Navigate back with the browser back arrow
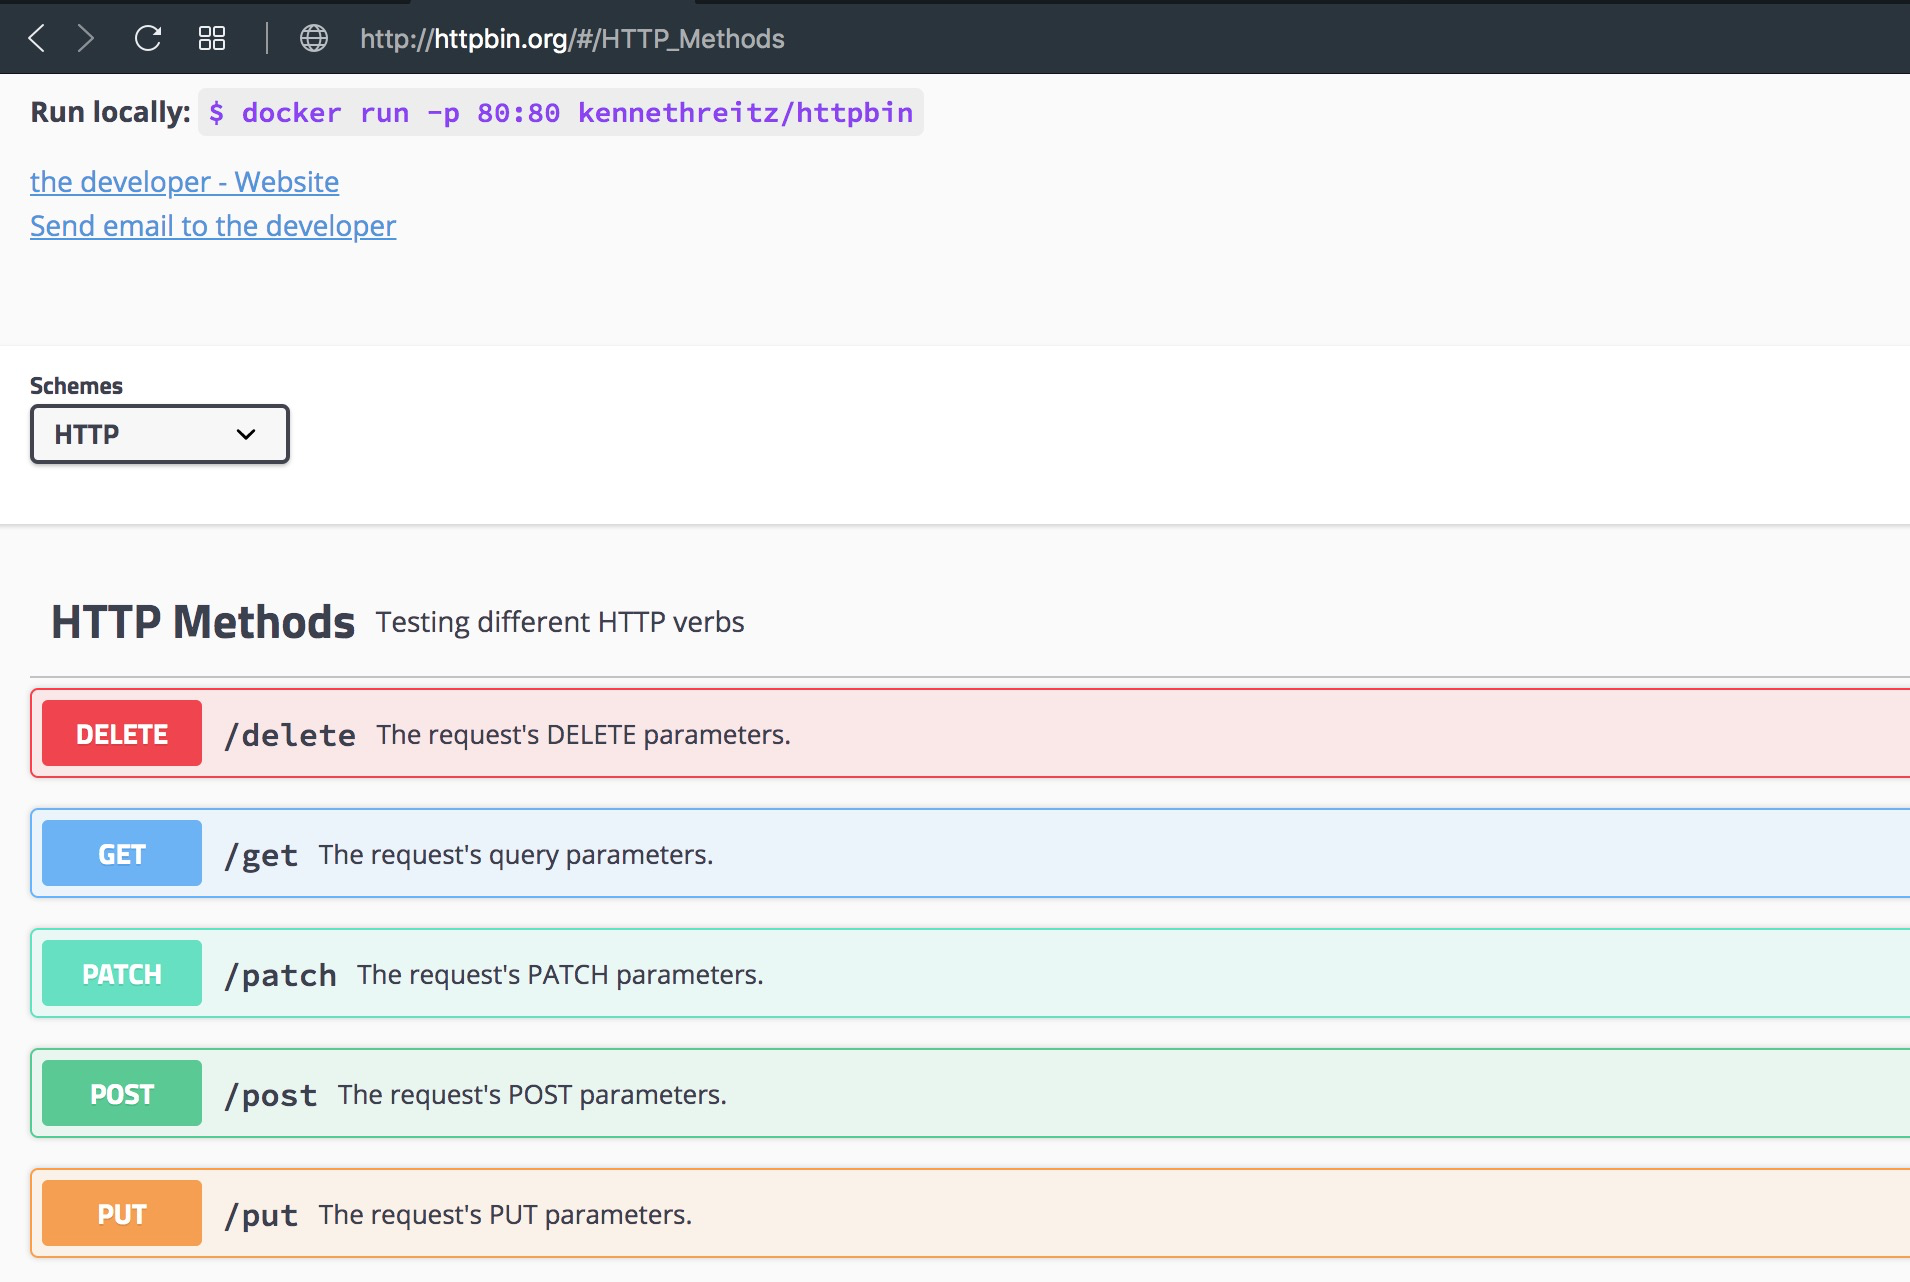Screen dimensions: 1910x1282 pyautogui.click(x=37, y=38)
